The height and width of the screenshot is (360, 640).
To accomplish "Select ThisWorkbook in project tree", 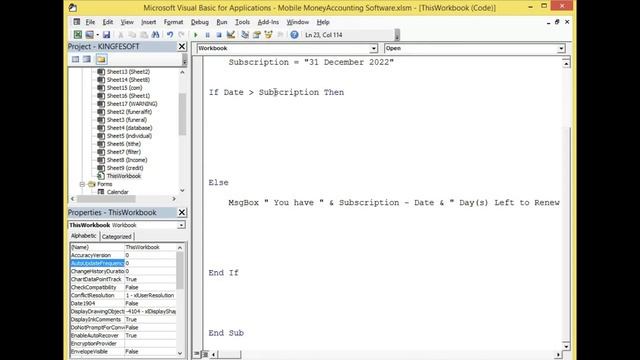I will click(124, 176).
